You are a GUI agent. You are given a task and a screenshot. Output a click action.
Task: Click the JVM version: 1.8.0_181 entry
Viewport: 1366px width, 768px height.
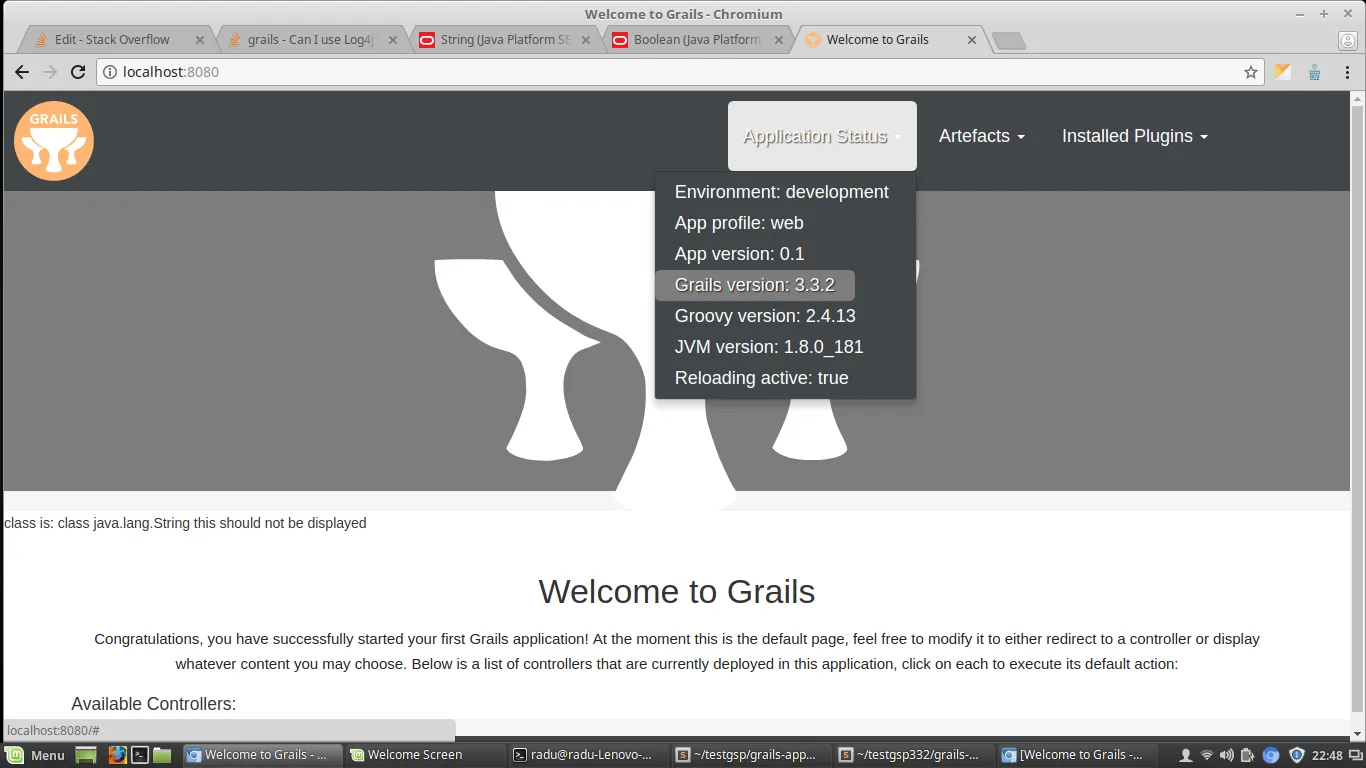point(769,347)
